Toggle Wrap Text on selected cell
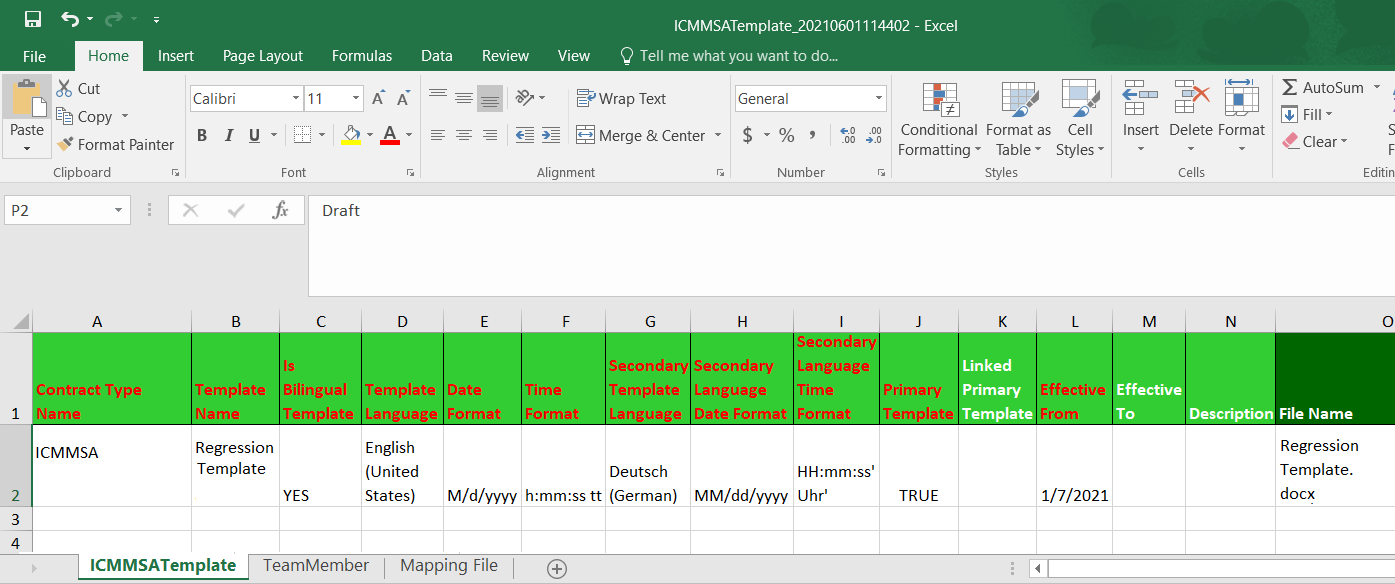 pos(621,98)
